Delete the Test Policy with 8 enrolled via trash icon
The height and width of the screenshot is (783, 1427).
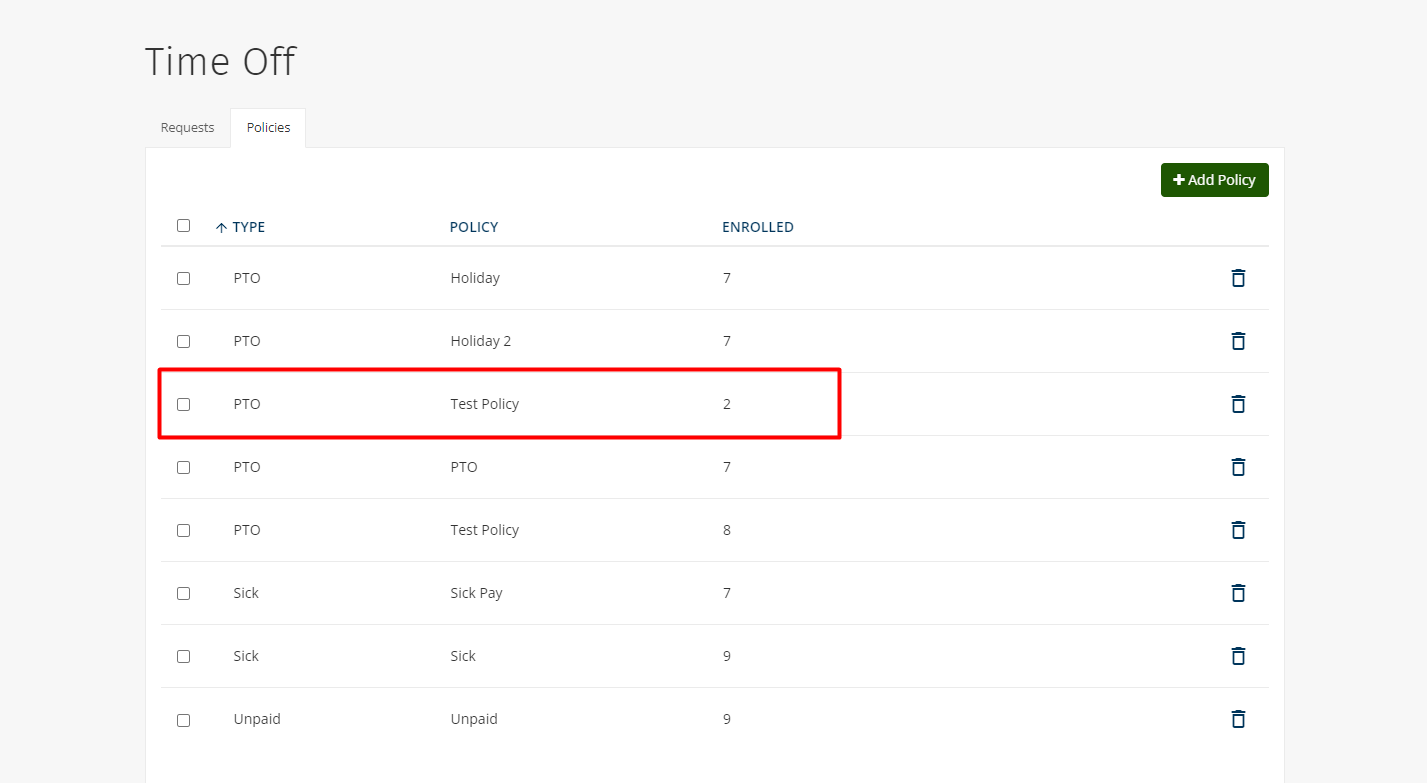click(x=1238, y=530)
